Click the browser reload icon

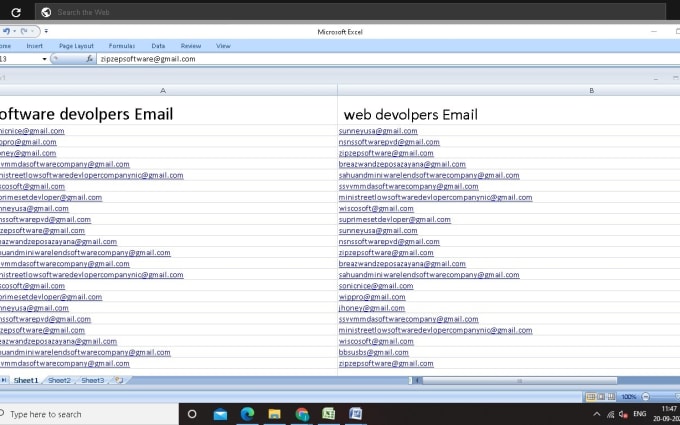tap(16, 13)
